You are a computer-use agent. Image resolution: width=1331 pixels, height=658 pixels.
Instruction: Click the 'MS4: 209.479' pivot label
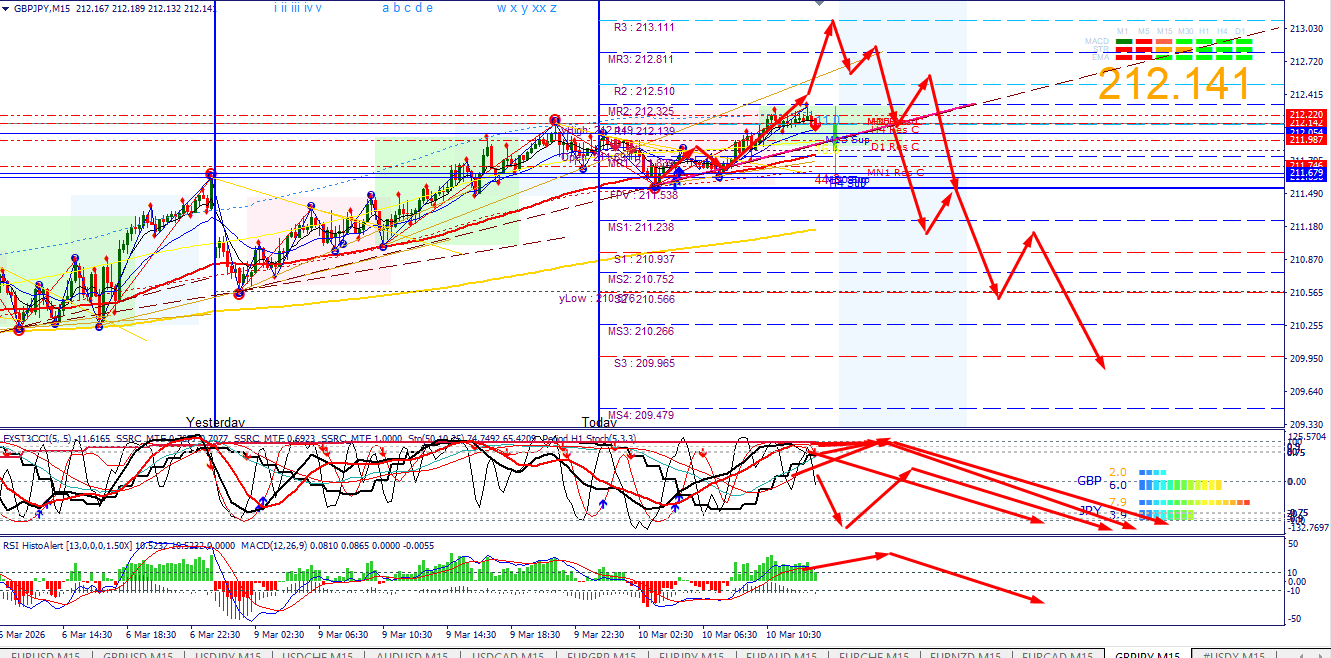(x=641, y=415)
